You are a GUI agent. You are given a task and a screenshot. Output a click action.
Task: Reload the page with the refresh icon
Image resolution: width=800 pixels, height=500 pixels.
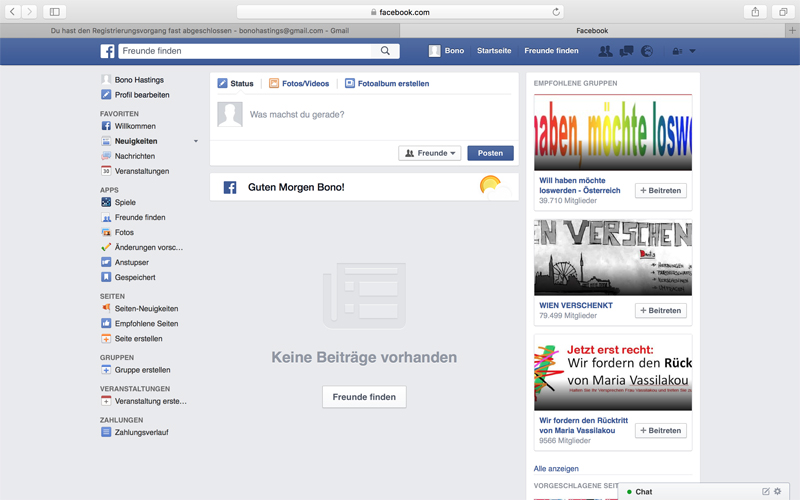click(556, 12)
